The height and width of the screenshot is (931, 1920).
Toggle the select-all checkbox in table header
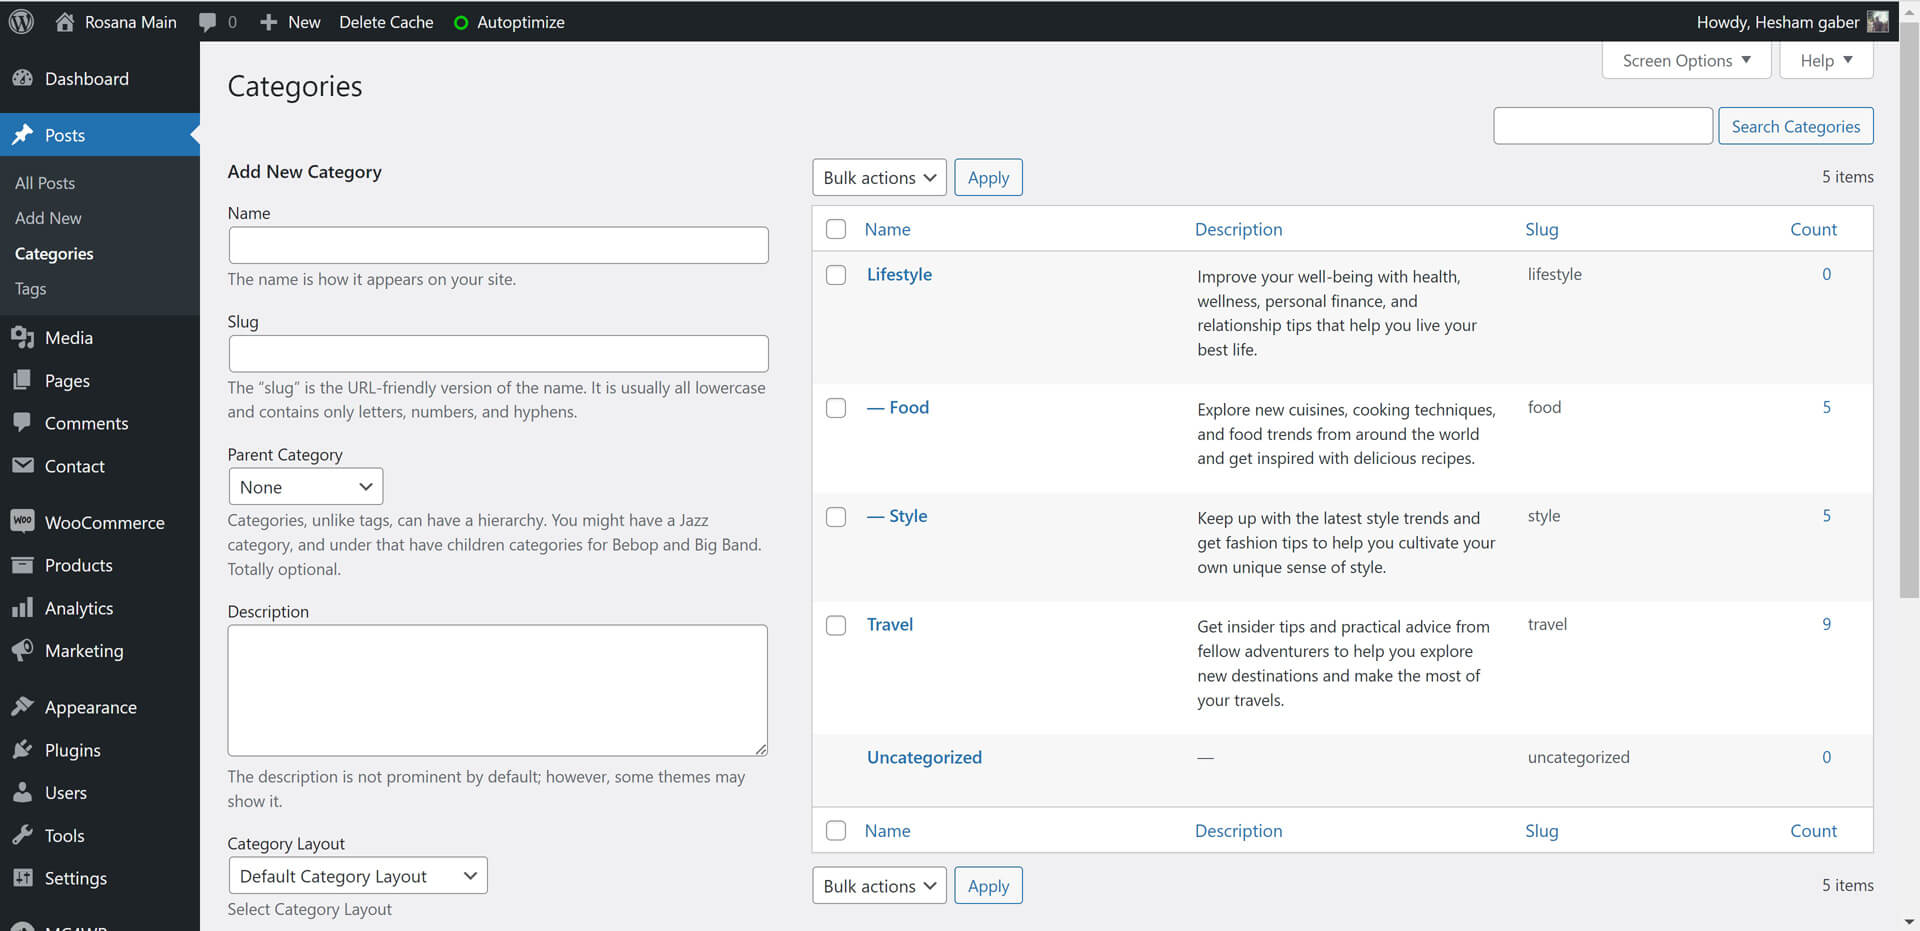(x=836, y=229)
